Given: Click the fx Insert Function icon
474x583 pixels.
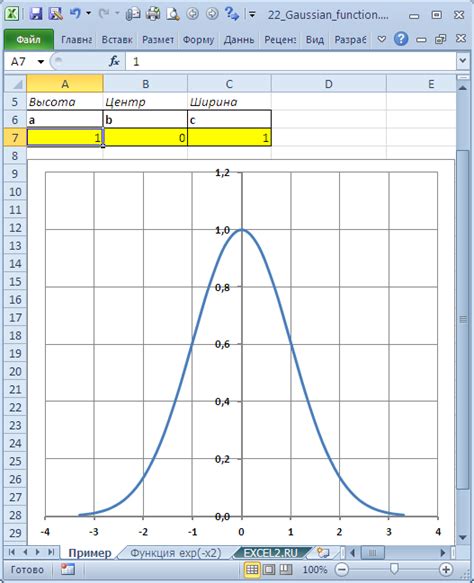Looking at the screenshot, I should [x=114, y=61].
